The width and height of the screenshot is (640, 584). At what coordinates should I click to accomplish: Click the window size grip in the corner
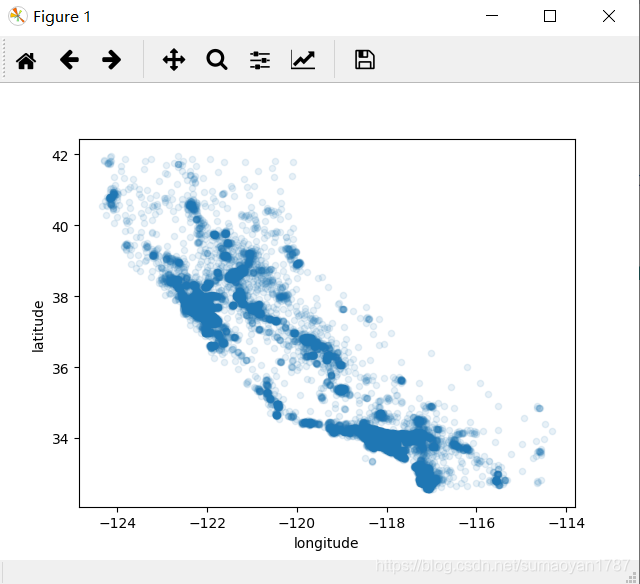tap(631, 577)
